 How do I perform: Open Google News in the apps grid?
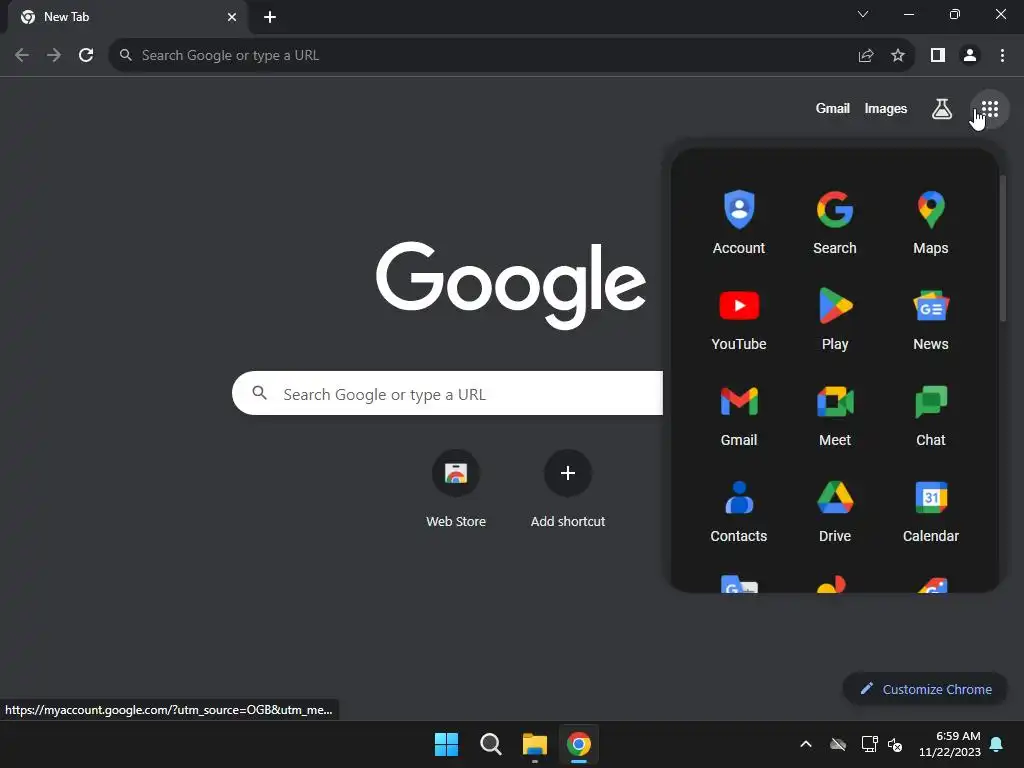coord(931,318)
